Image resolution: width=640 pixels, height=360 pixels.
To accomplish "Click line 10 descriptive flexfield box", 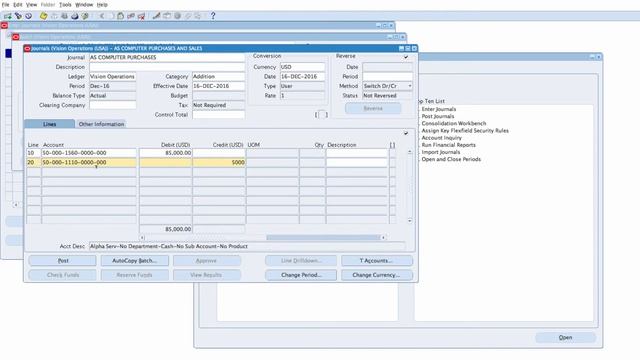I will tap(392, 153).
